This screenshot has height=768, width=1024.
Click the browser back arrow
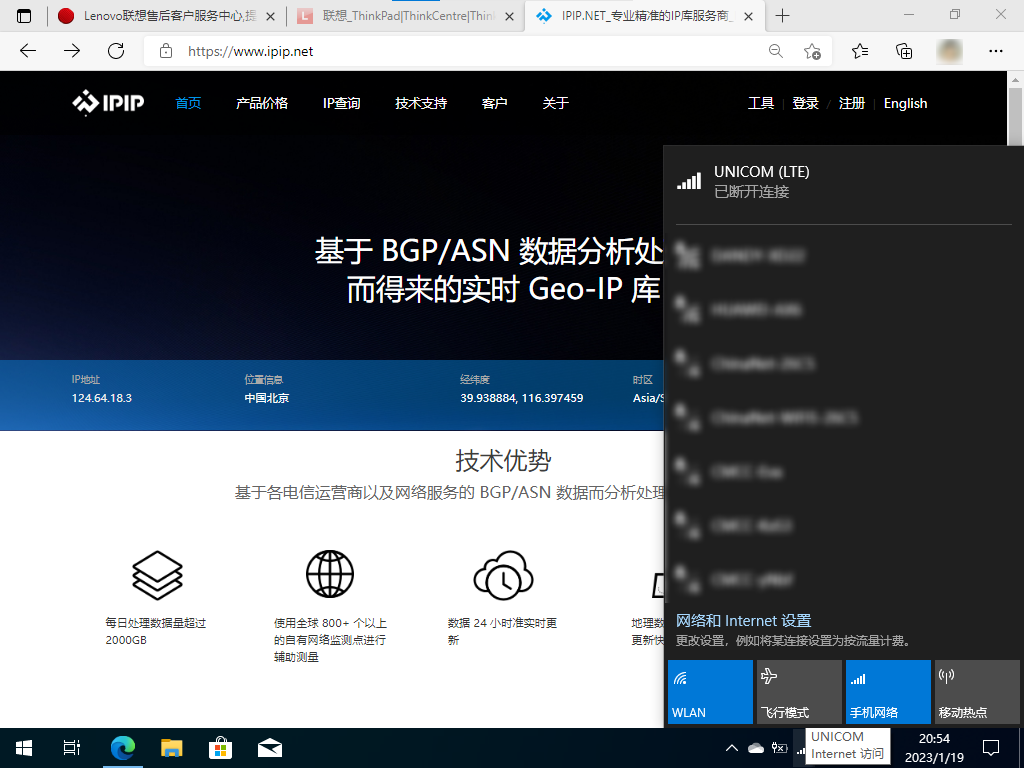[x=28, y=51]
